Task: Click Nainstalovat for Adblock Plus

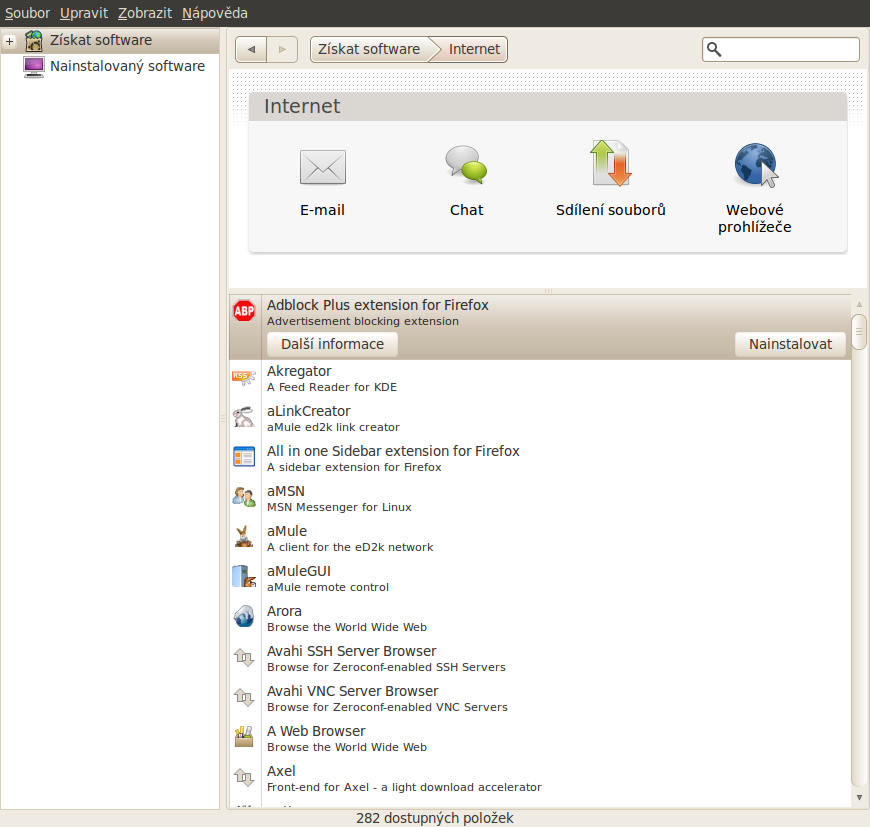Action: tap(790, 344)
